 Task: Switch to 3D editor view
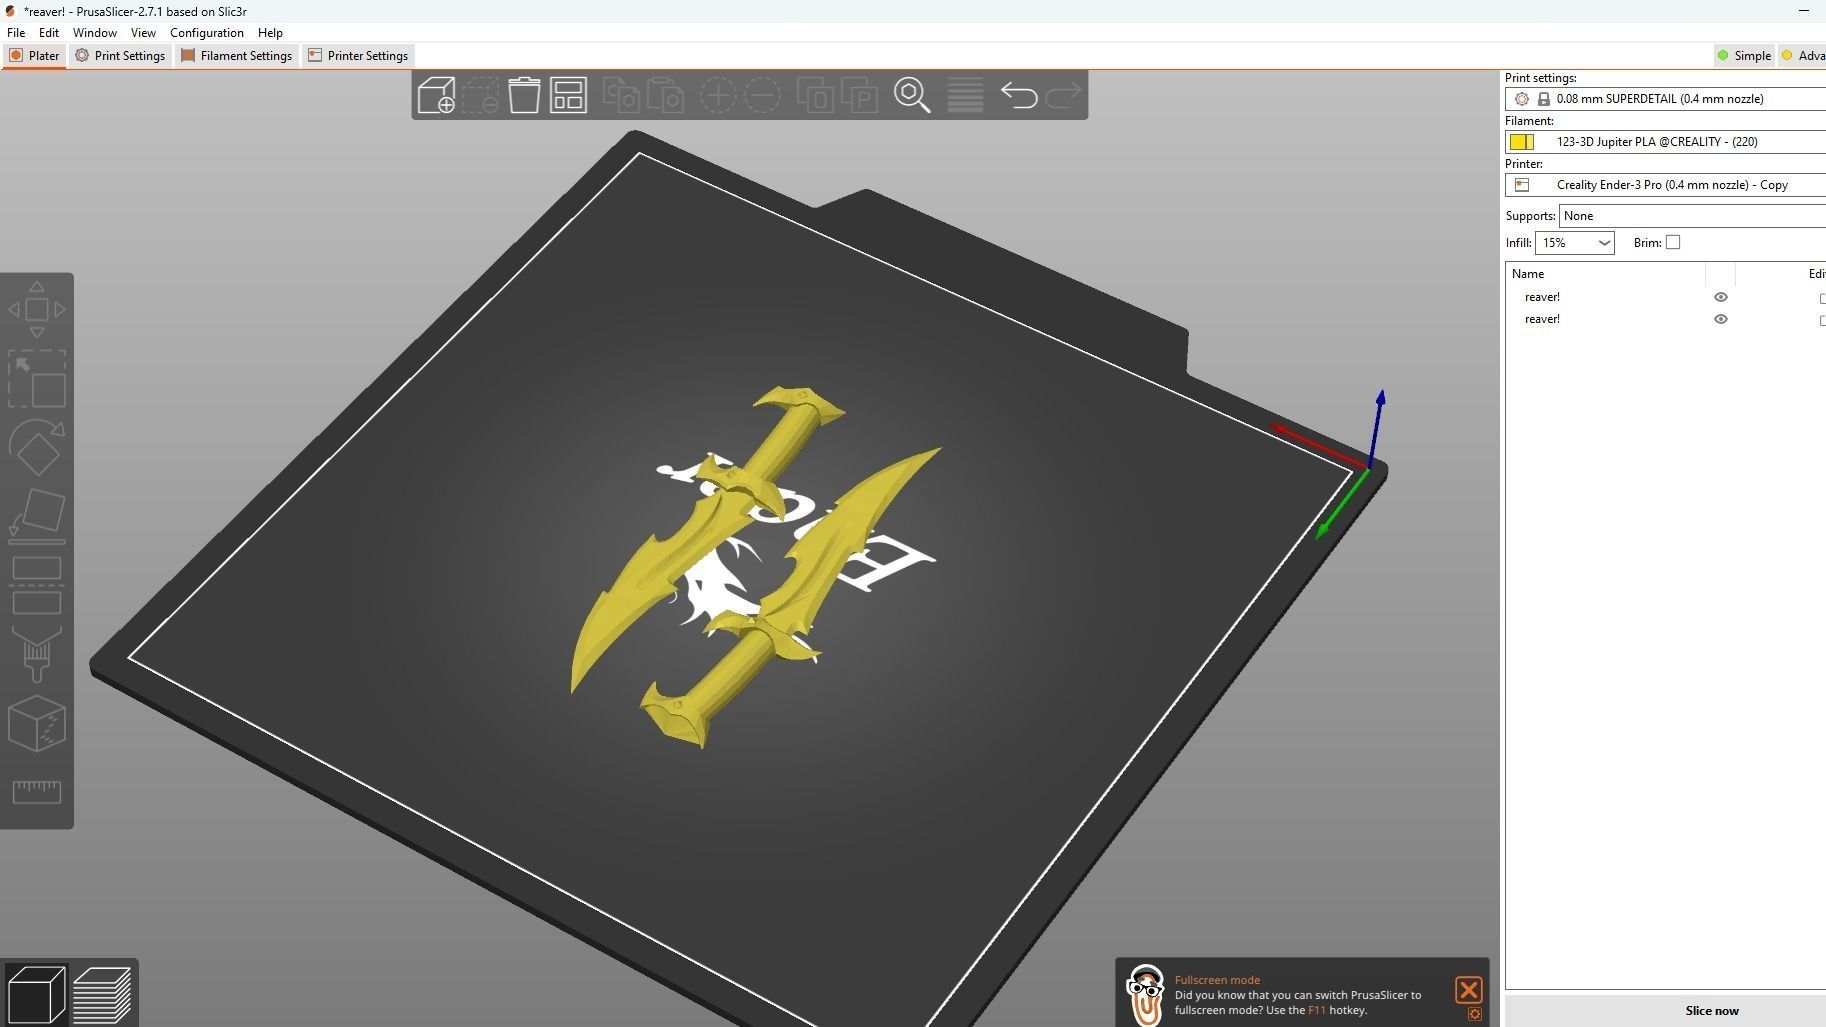(36, 994)
